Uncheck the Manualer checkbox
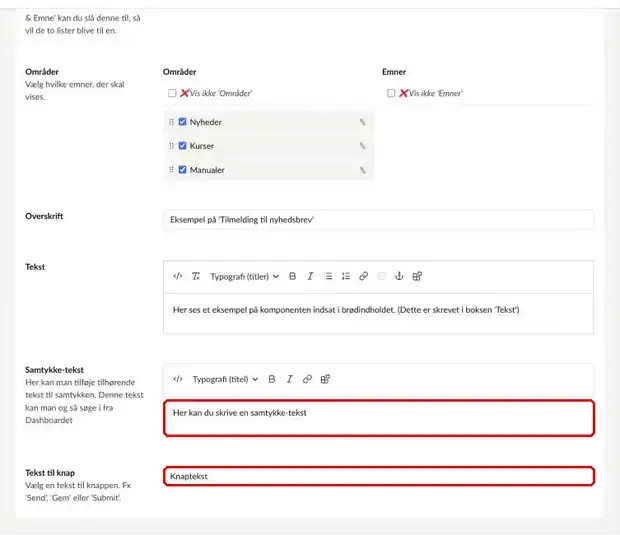Viewport: 620px width, 535px height. coord(182,170)
